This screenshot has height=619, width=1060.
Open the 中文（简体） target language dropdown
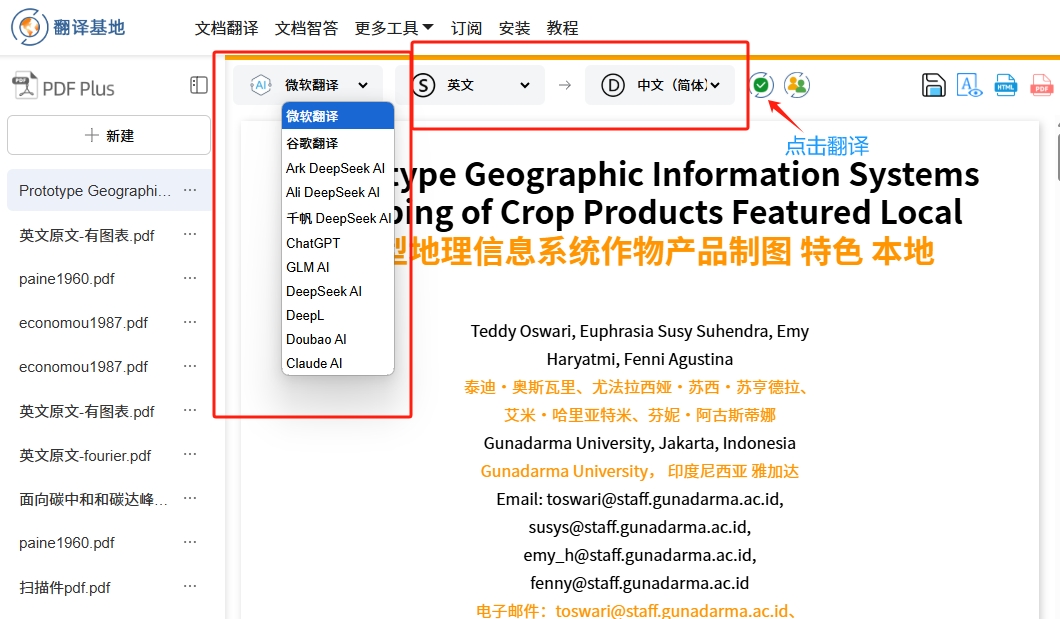pyautogui.click(x=660, y=85)
